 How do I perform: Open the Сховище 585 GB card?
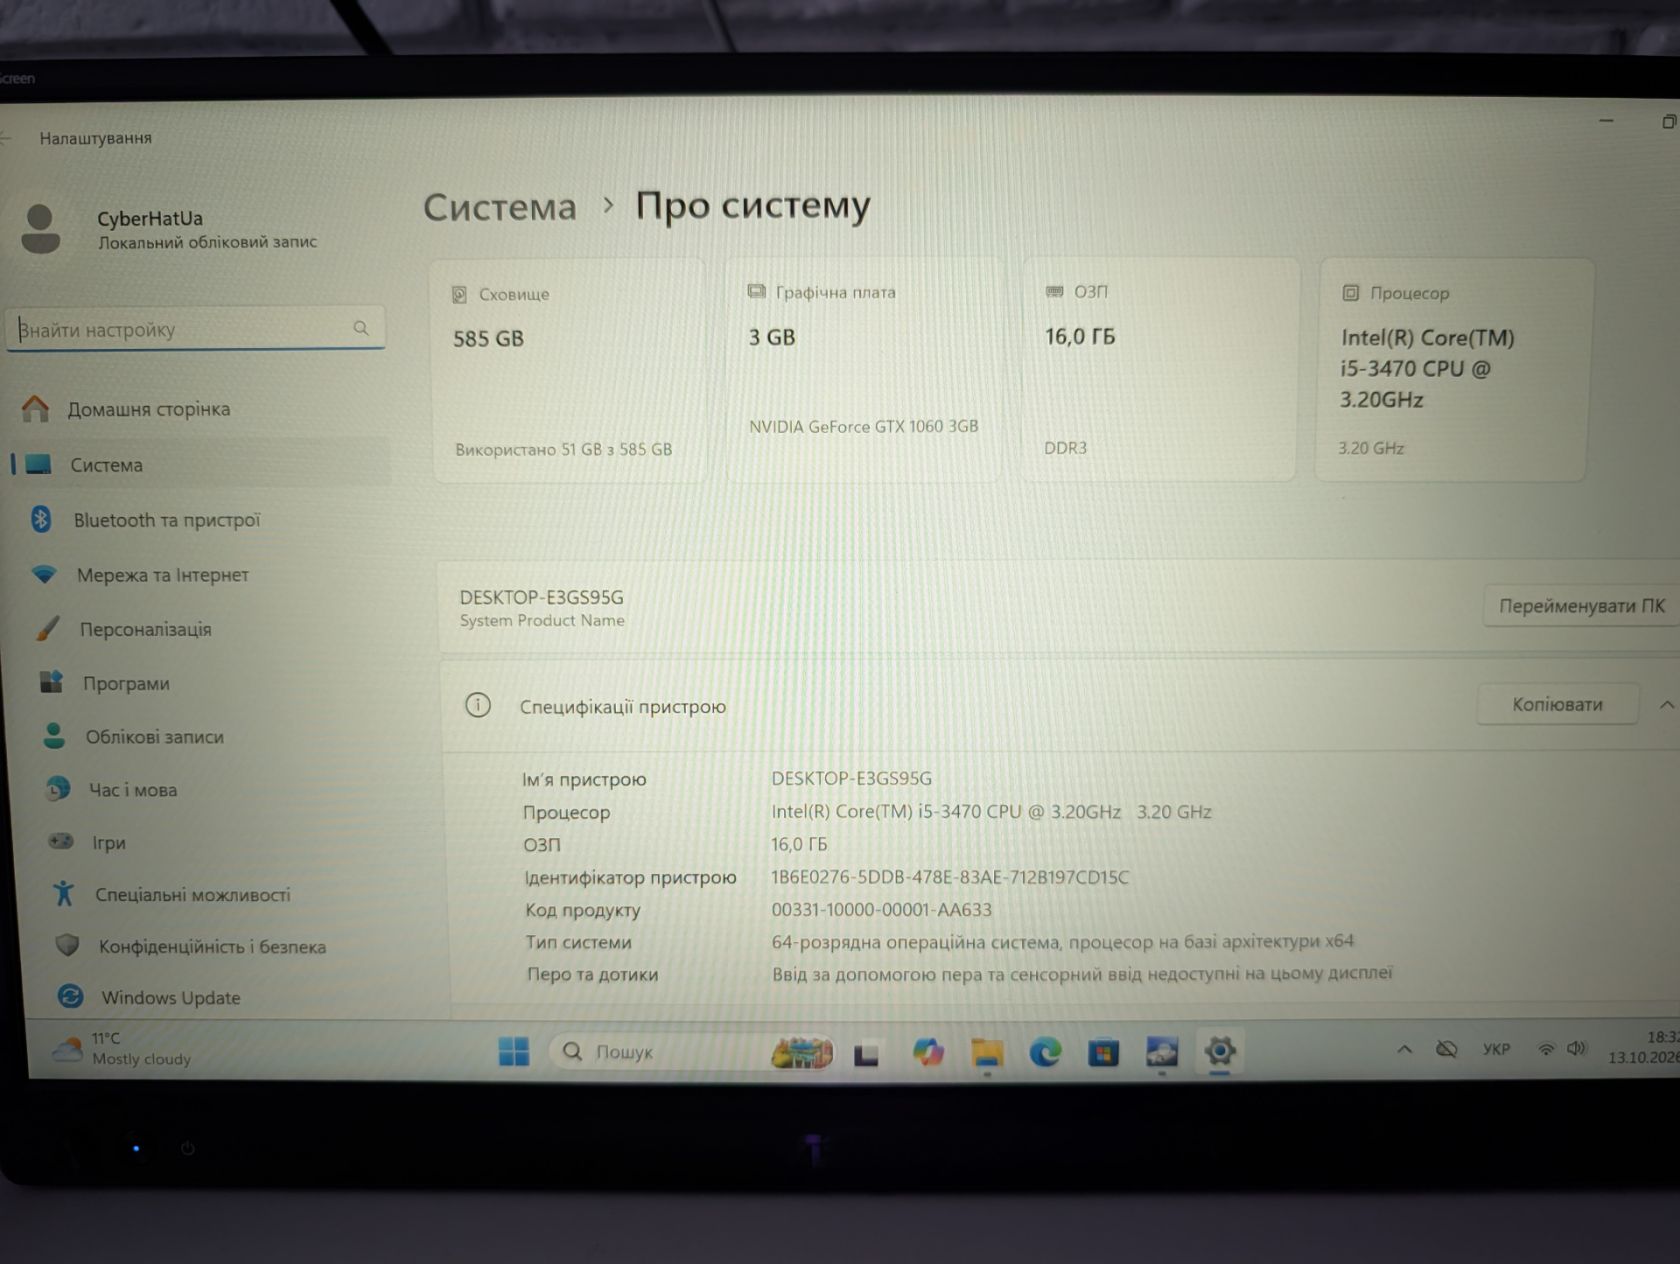point(568,371)
